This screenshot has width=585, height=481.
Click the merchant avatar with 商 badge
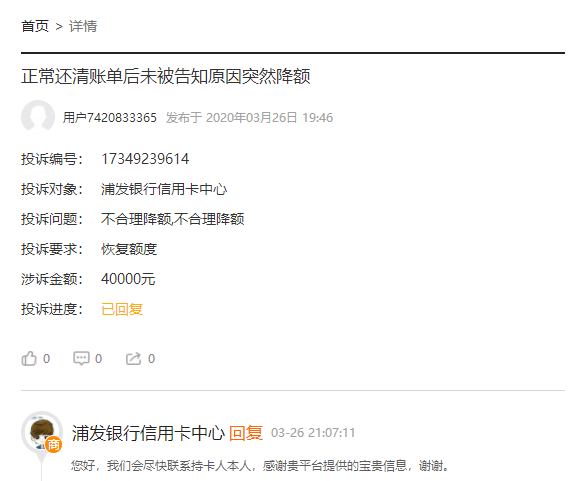coord(42,433)
